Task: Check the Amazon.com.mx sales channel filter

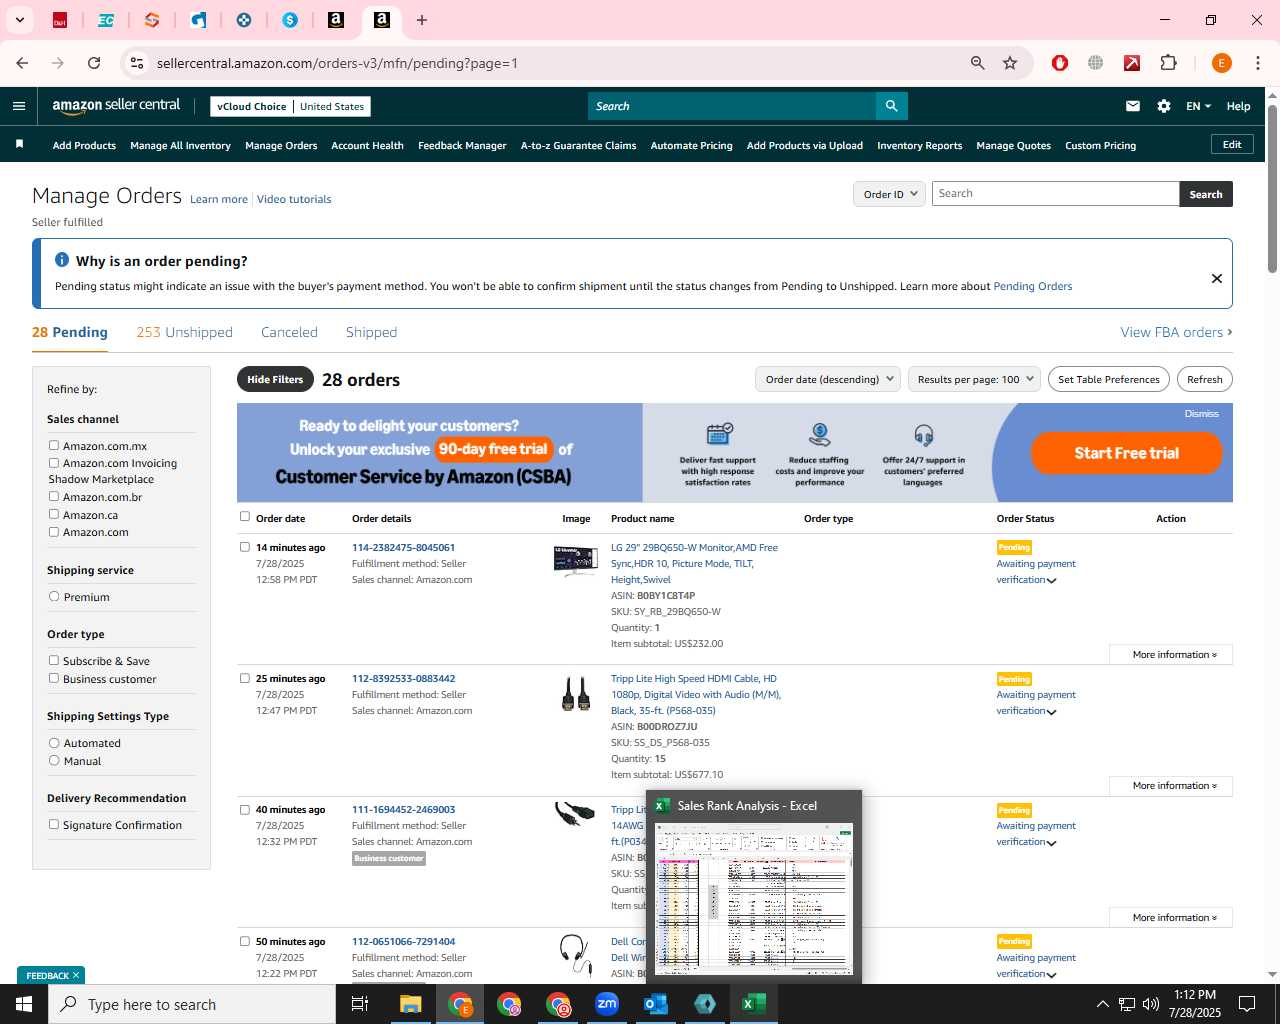Action: coord(54,445)
